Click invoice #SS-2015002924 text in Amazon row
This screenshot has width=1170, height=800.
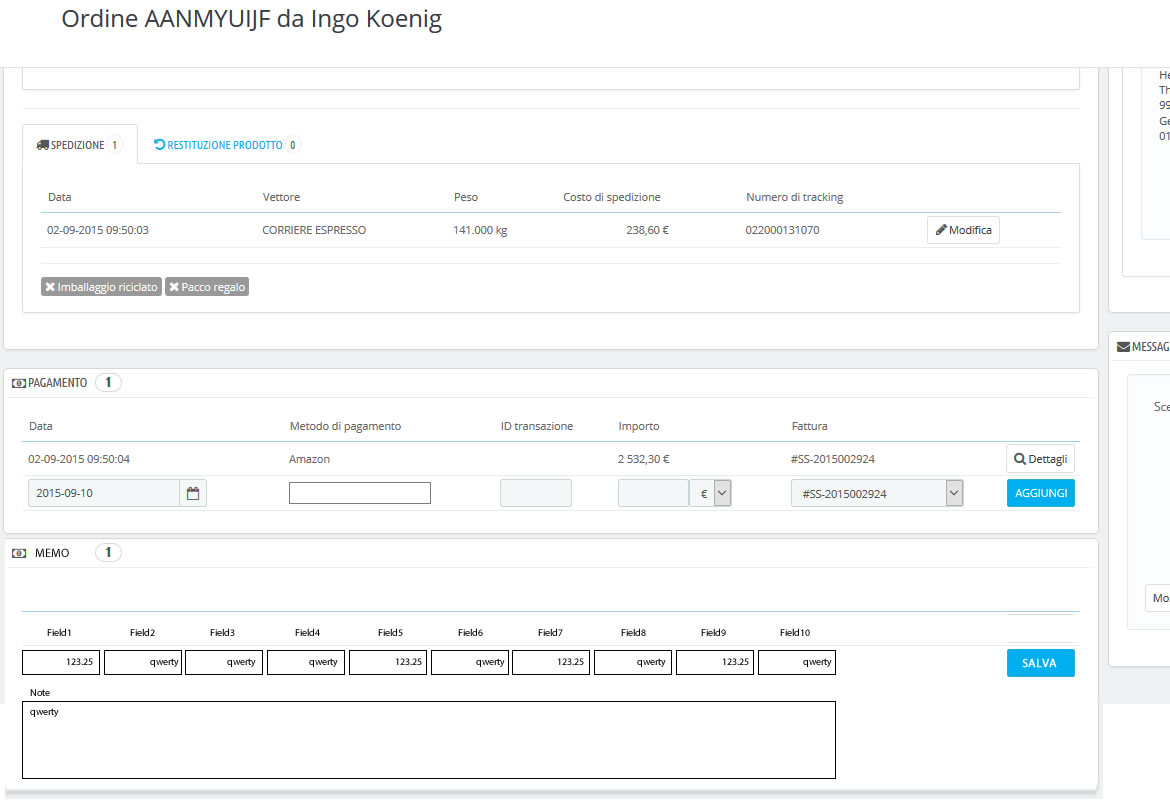[x=833, y=459]
